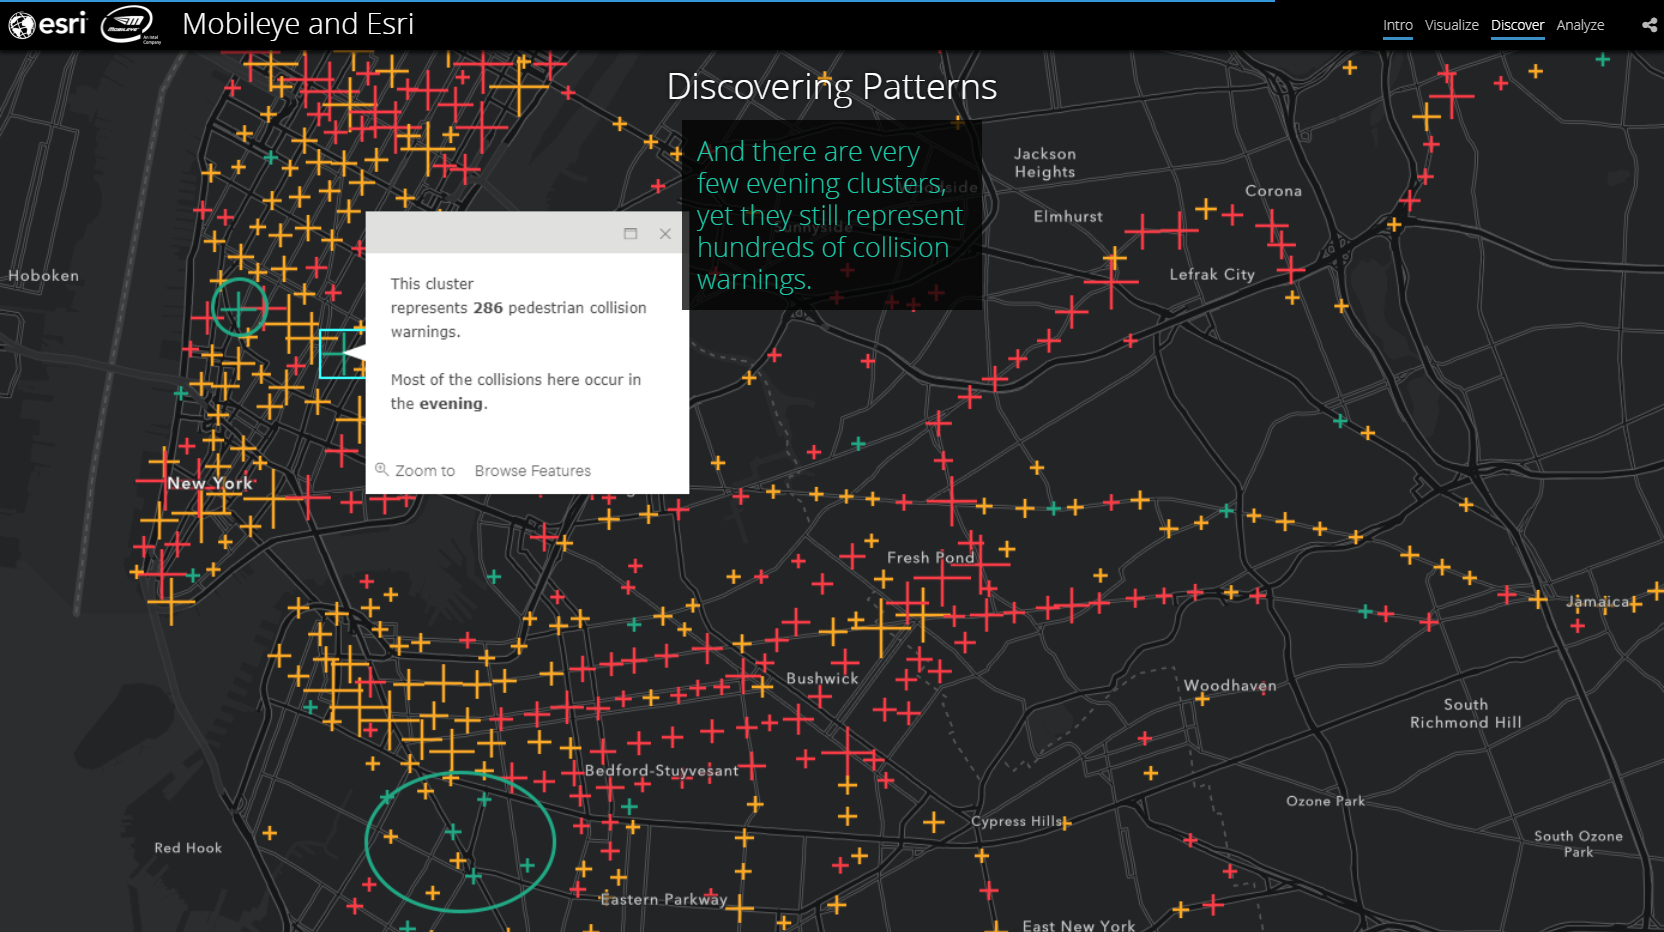Screen dimensions: 1664x932
Task: Click the cyan highlighted cluster square
Action: click(x=340, y=354)
